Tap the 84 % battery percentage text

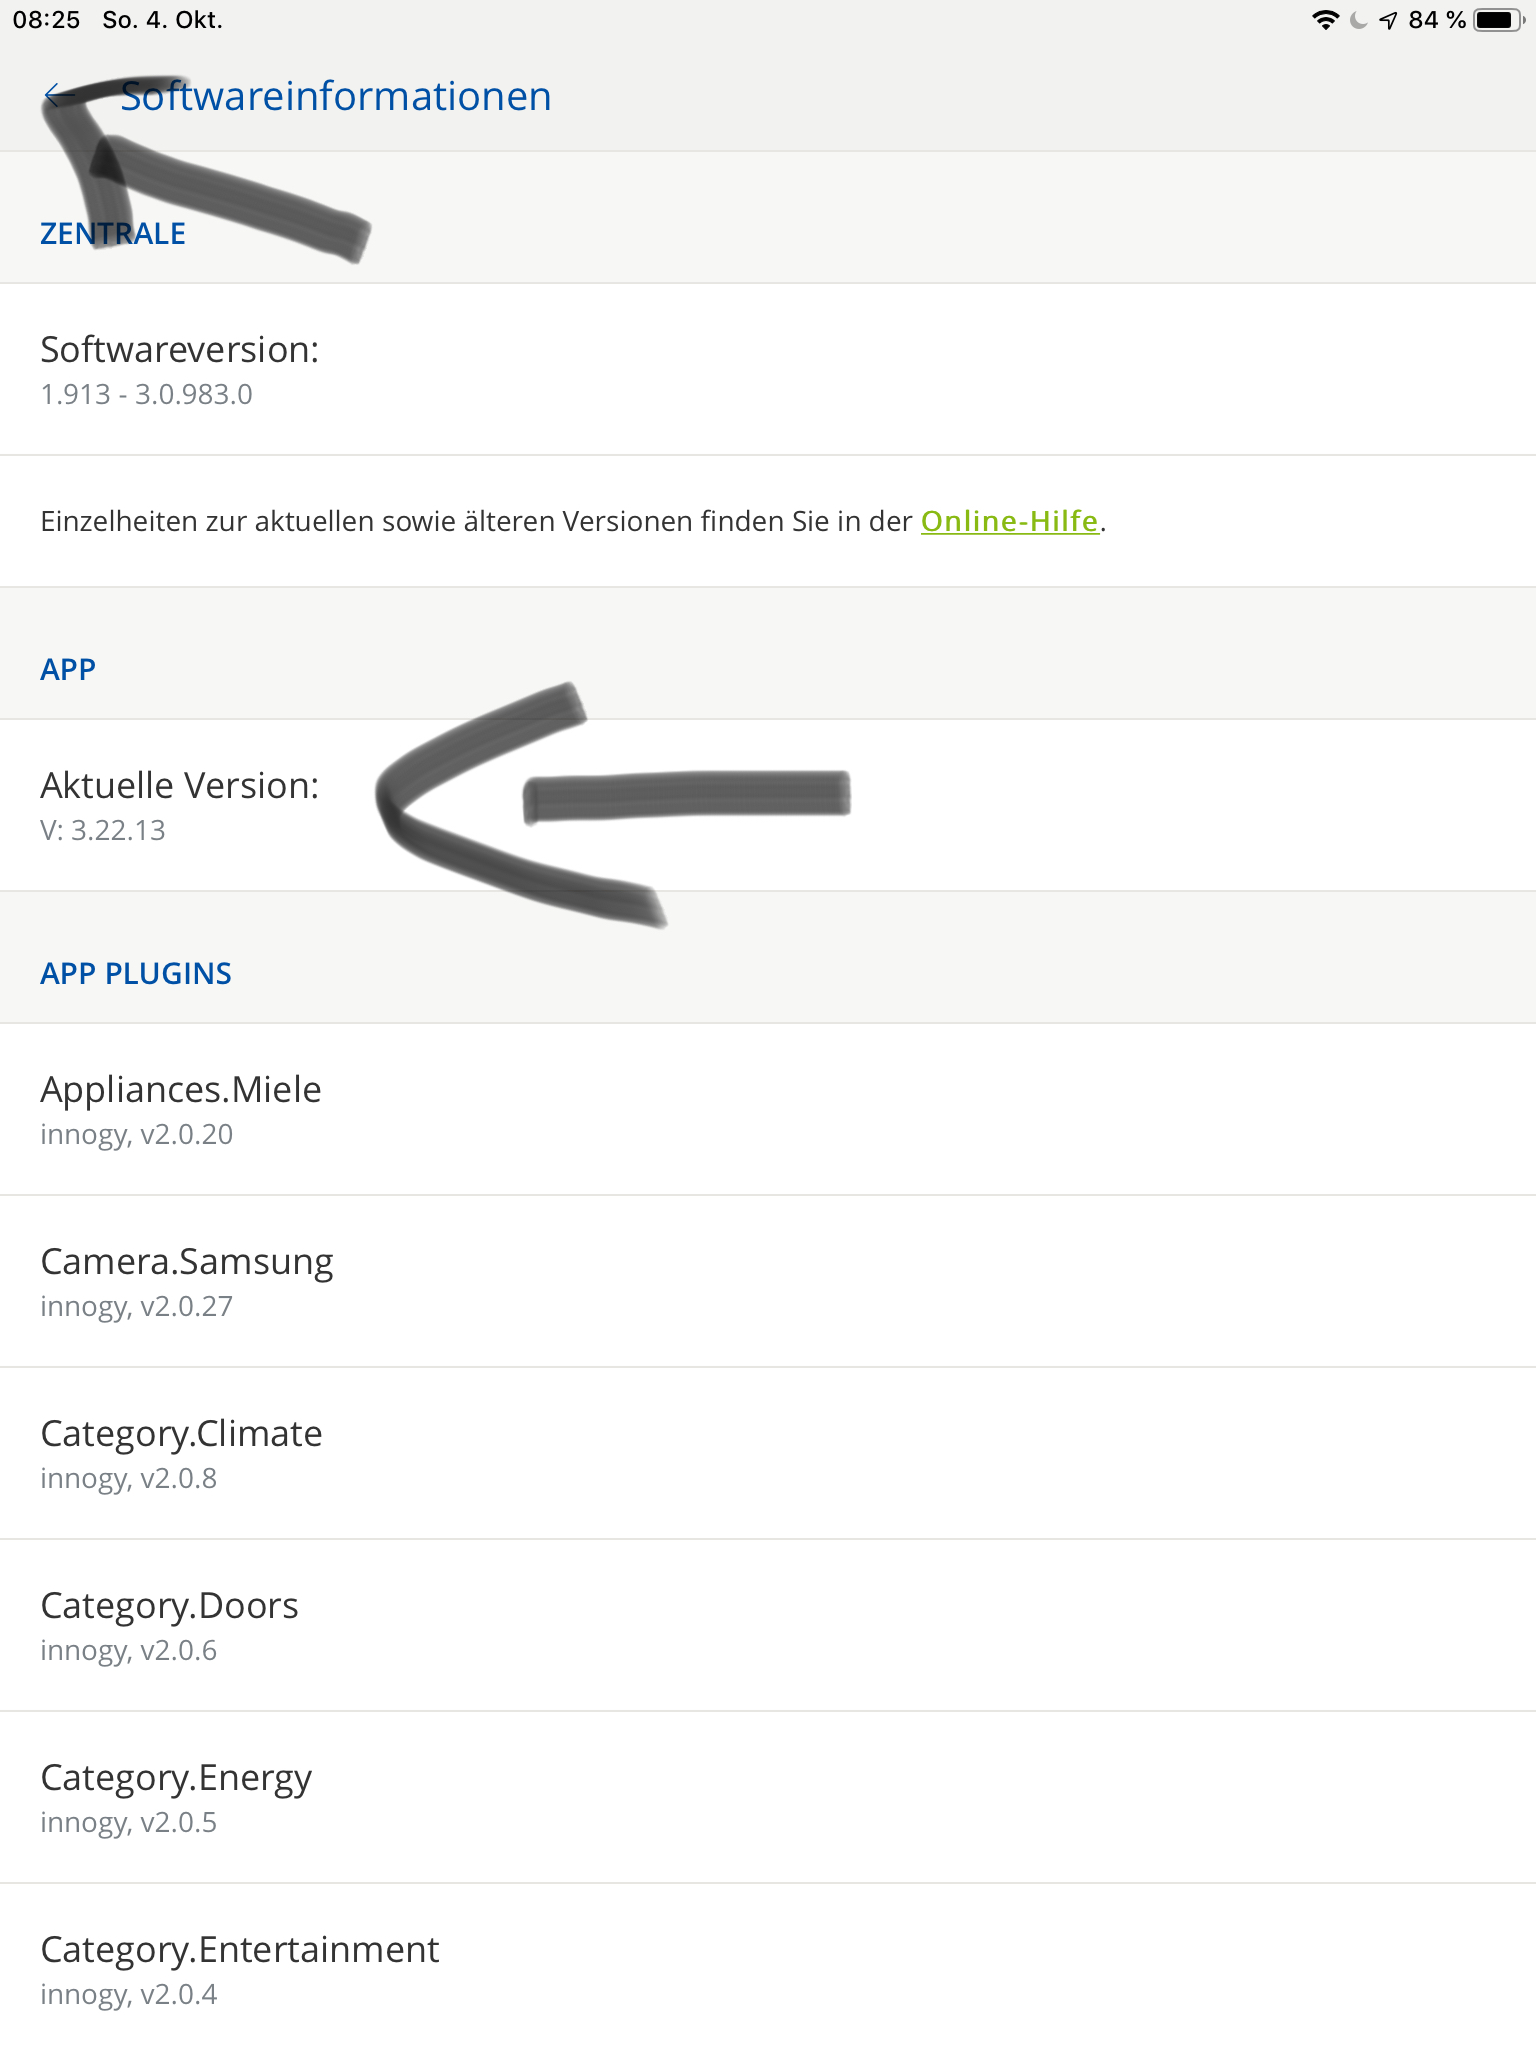tap(1436, 20)
